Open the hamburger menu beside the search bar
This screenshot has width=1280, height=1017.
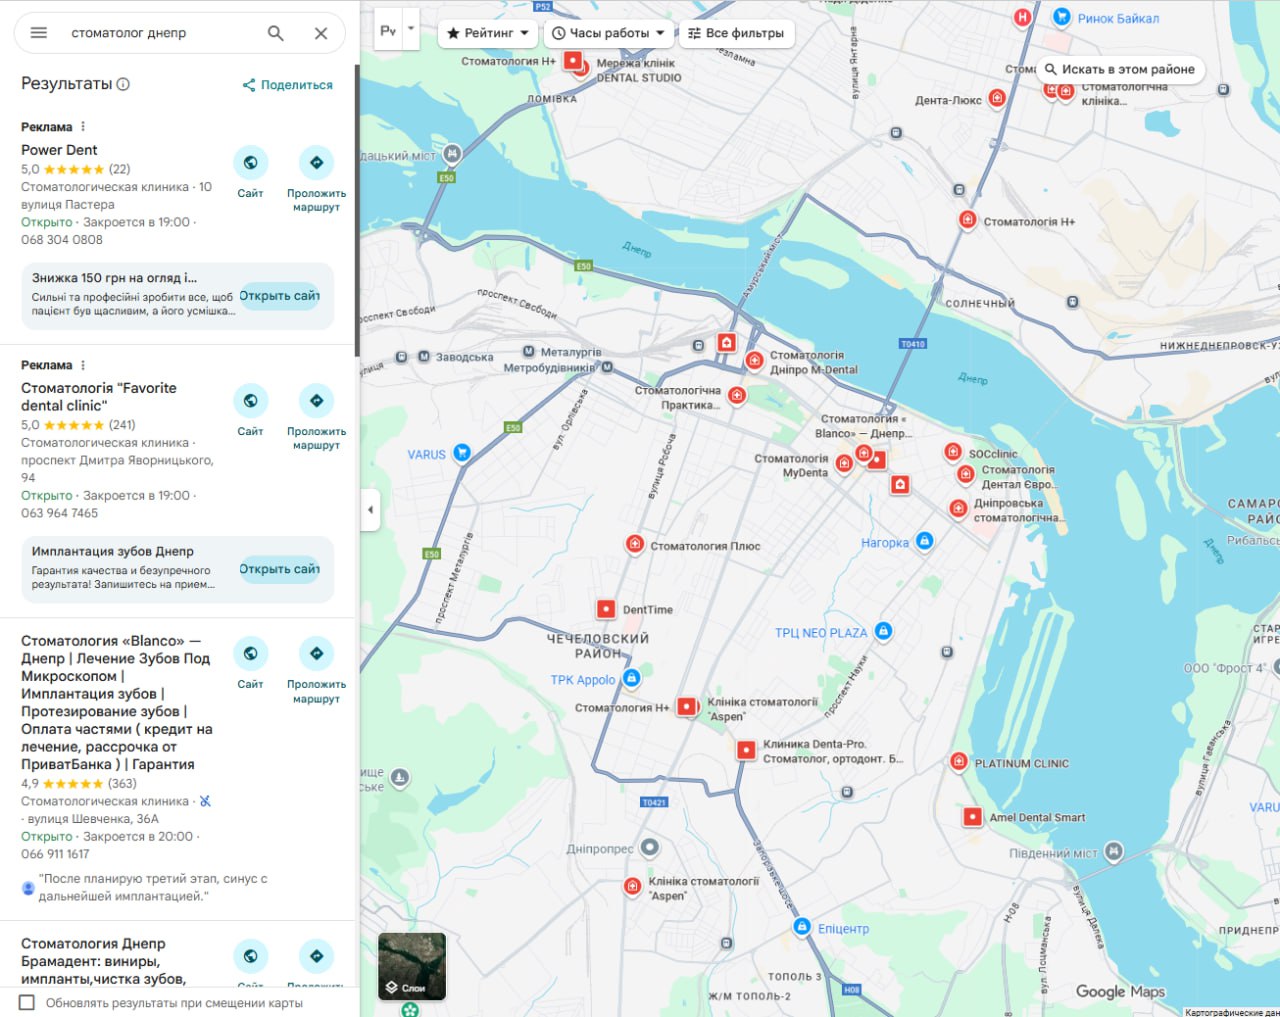point(38,33)
